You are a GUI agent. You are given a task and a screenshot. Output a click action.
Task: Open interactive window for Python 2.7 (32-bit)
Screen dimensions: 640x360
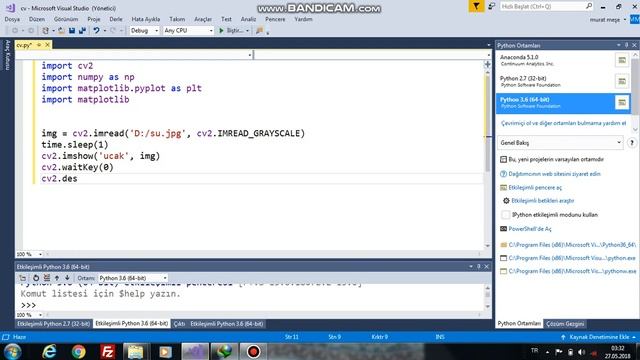622,81
